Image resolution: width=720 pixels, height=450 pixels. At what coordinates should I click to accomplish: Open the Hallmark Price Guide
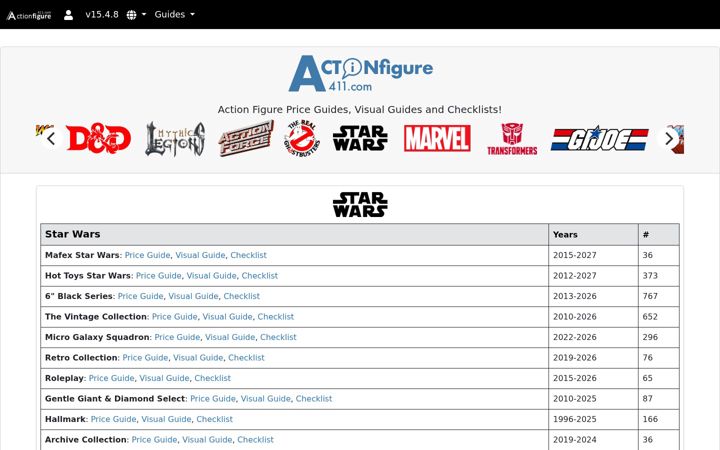coord(113,419)
